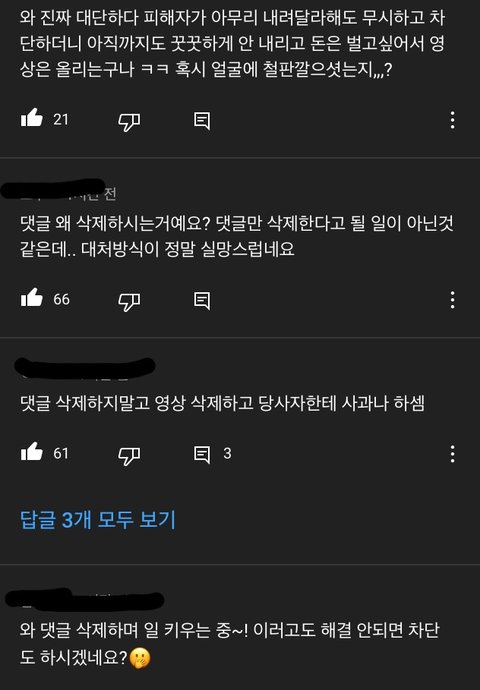Image resolution: width=480 pixels, height=690 pixels.
Task: Select top comment starting 와 진짜 대단하다
Action: [232, 44]
